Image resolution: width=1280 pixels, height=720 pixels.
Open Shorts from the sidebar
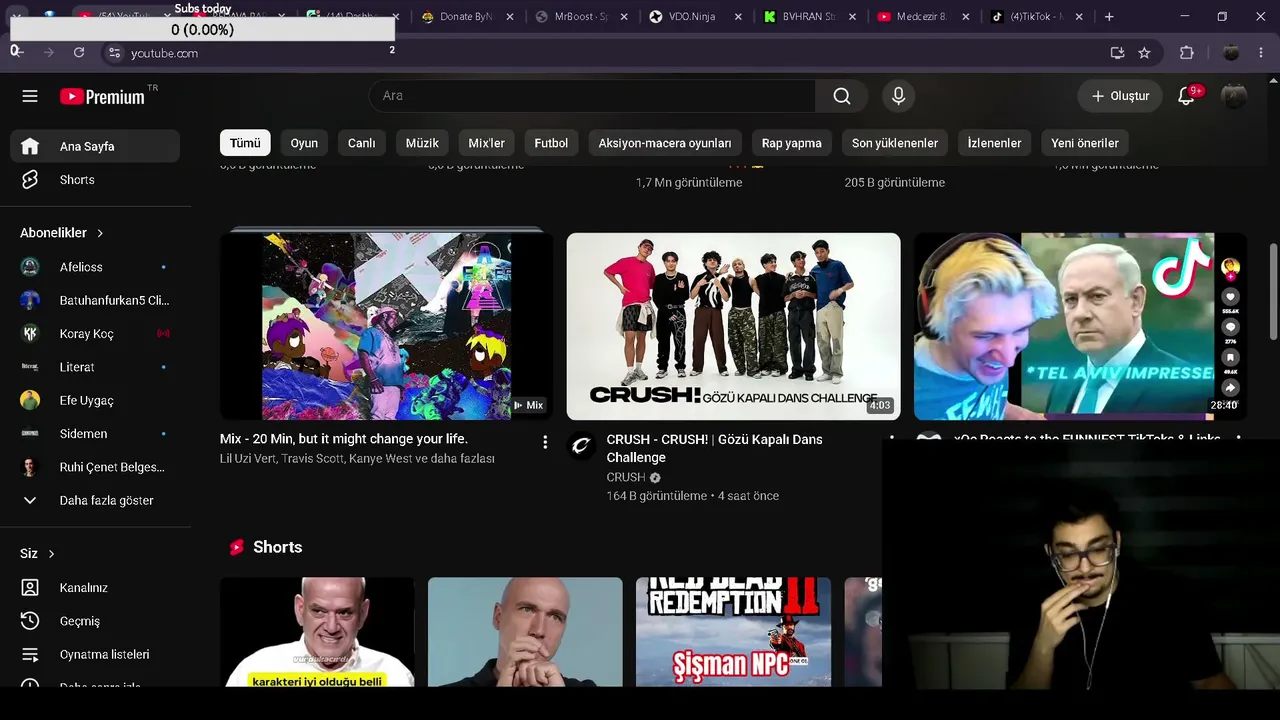tap(95, 180)
